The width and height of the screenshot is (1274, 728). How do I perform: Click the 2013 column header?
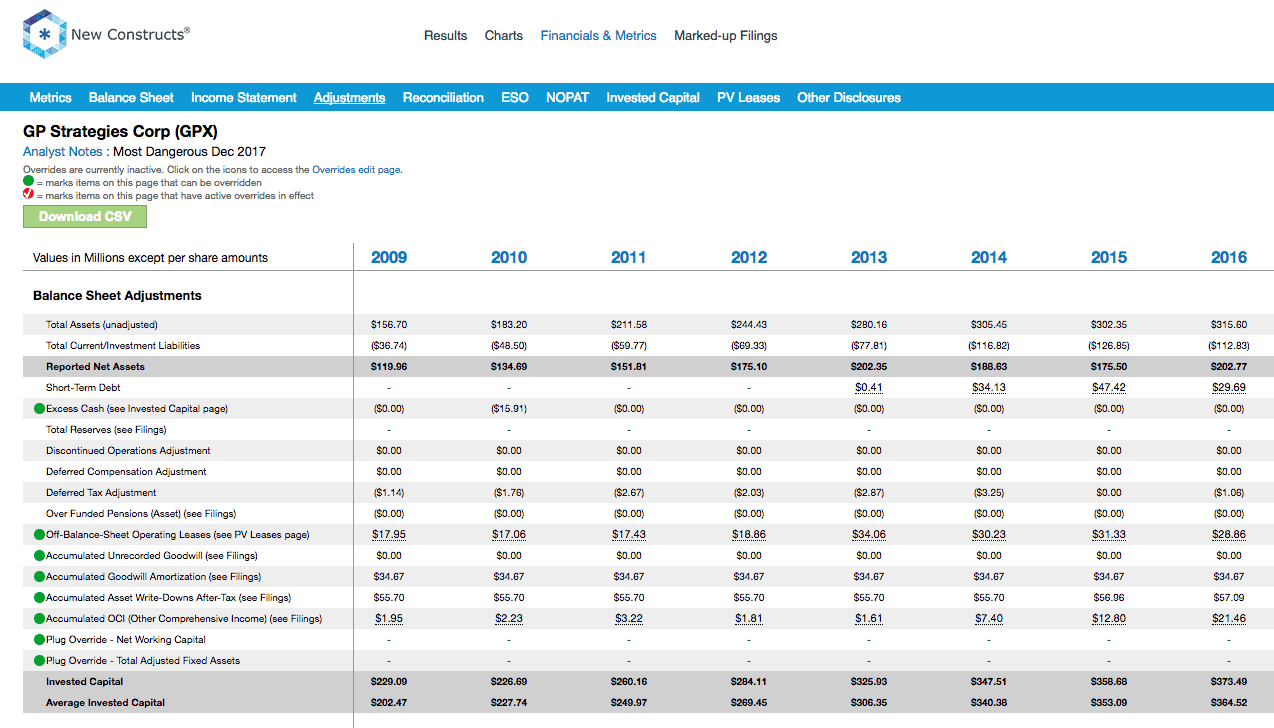coord(869,257)
